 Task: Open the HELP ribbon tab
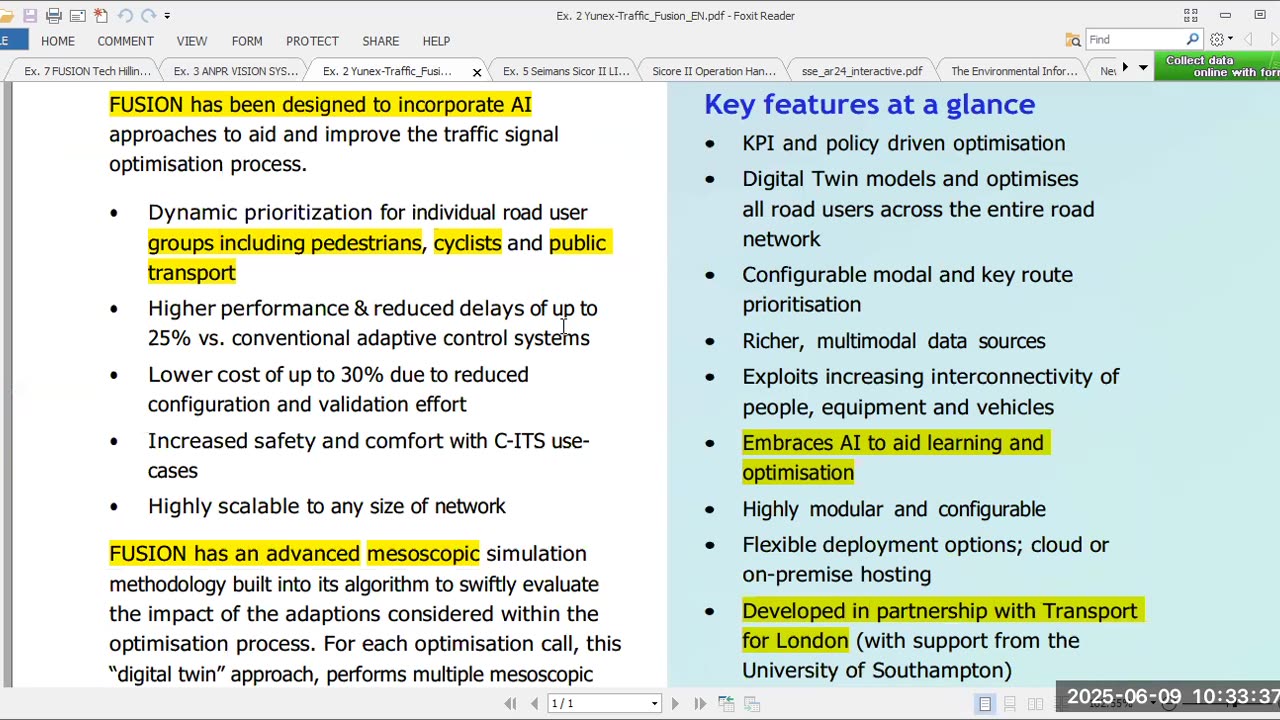tap(436, 41)
